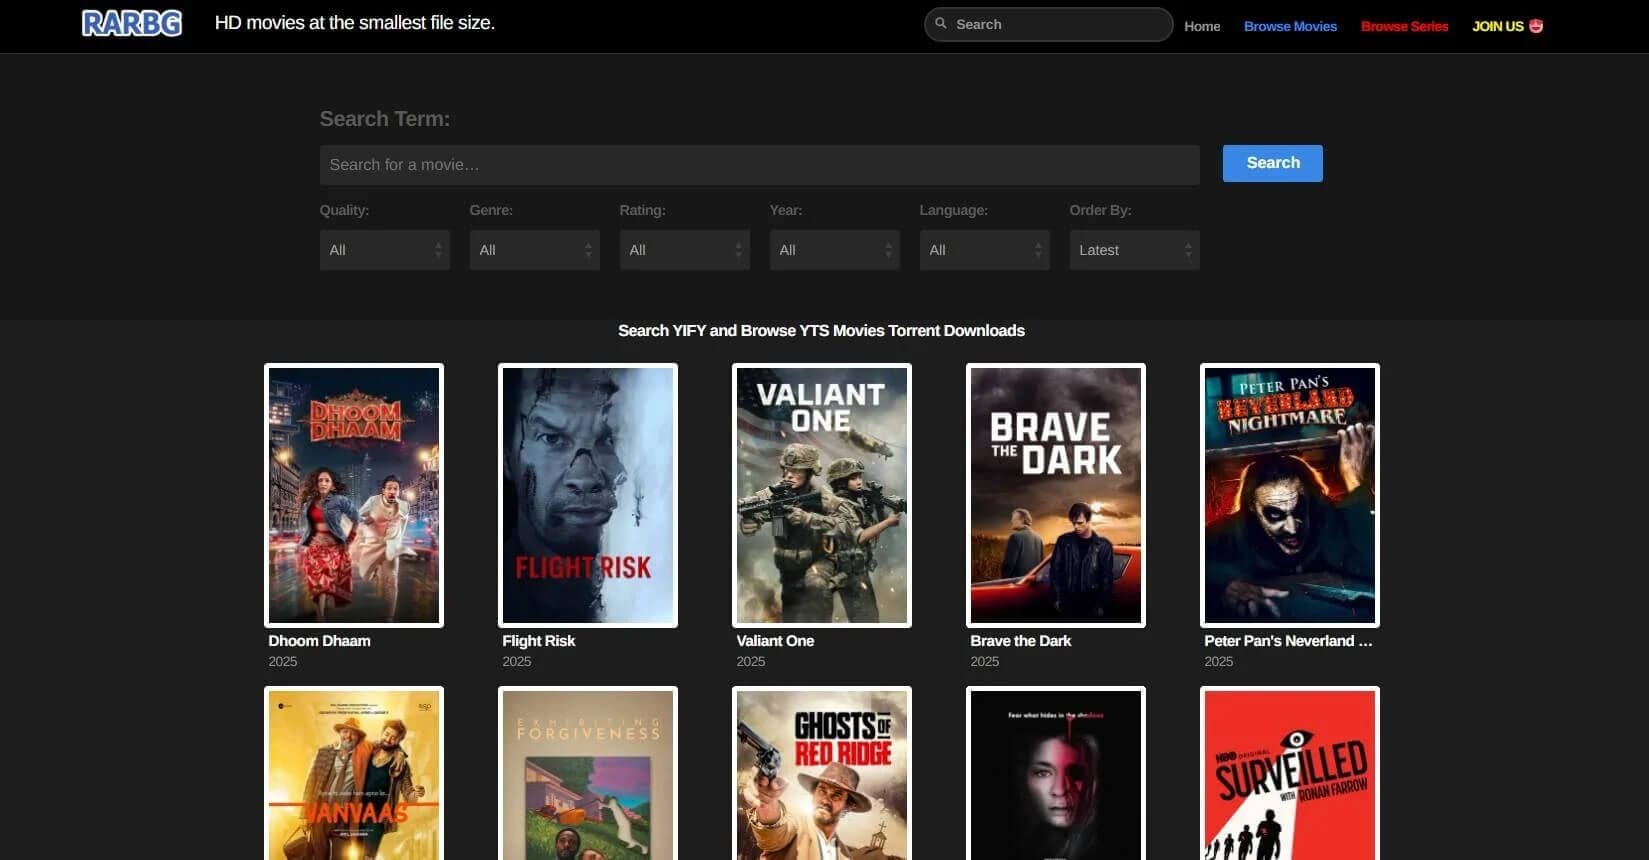Open the Ghosts of Red Ridge poster
The width and height of the screenshot is (1649, 860).
click(822, 773)
